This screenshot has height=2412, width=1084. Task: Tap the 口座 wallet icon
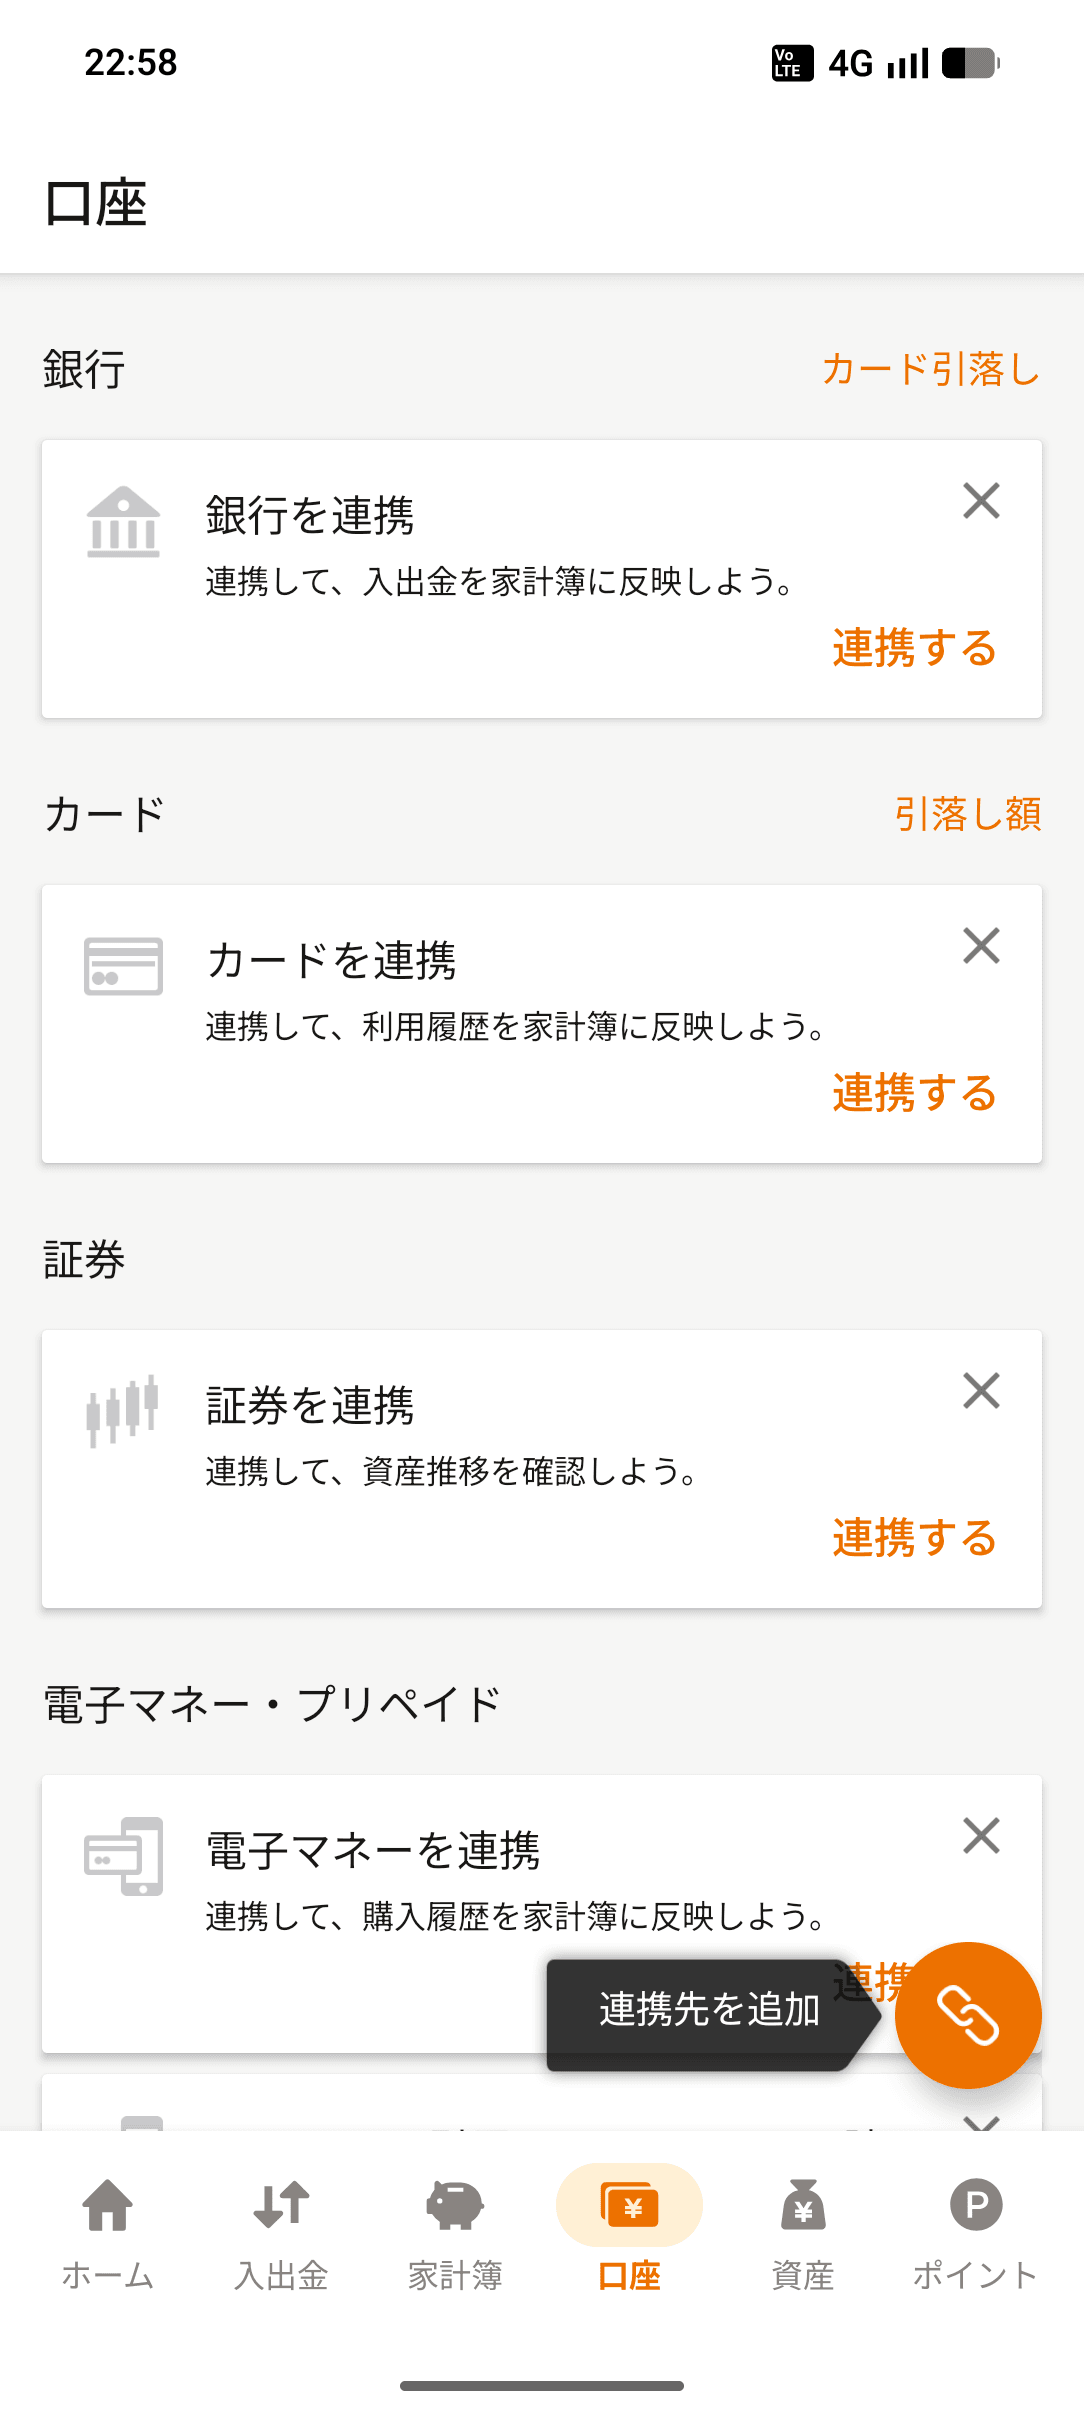click(629, 2206)
